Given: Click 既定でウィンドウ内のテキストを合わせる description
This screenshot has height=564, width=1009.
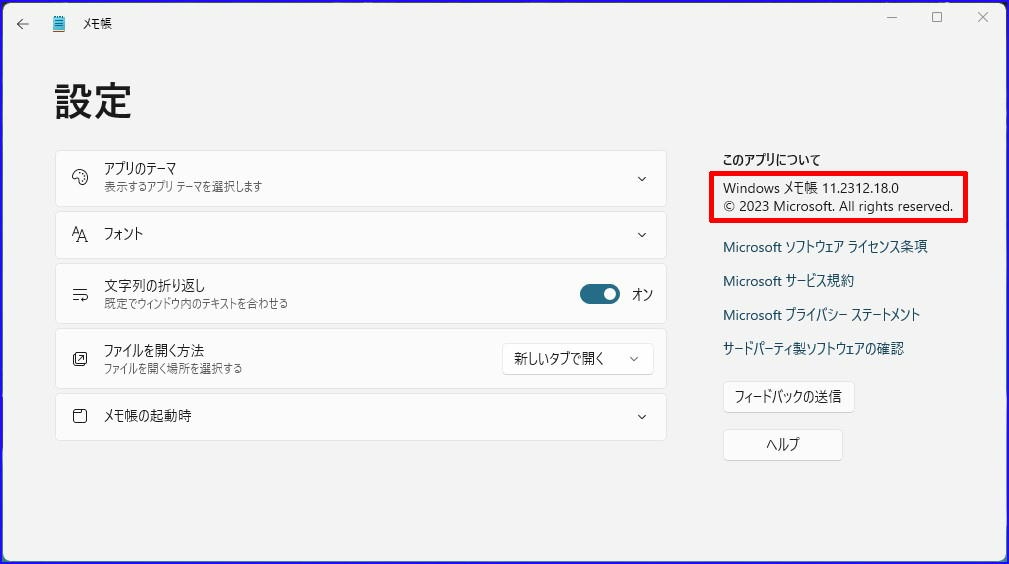Looking at the screenshot, I should click(x=196, y=303).
